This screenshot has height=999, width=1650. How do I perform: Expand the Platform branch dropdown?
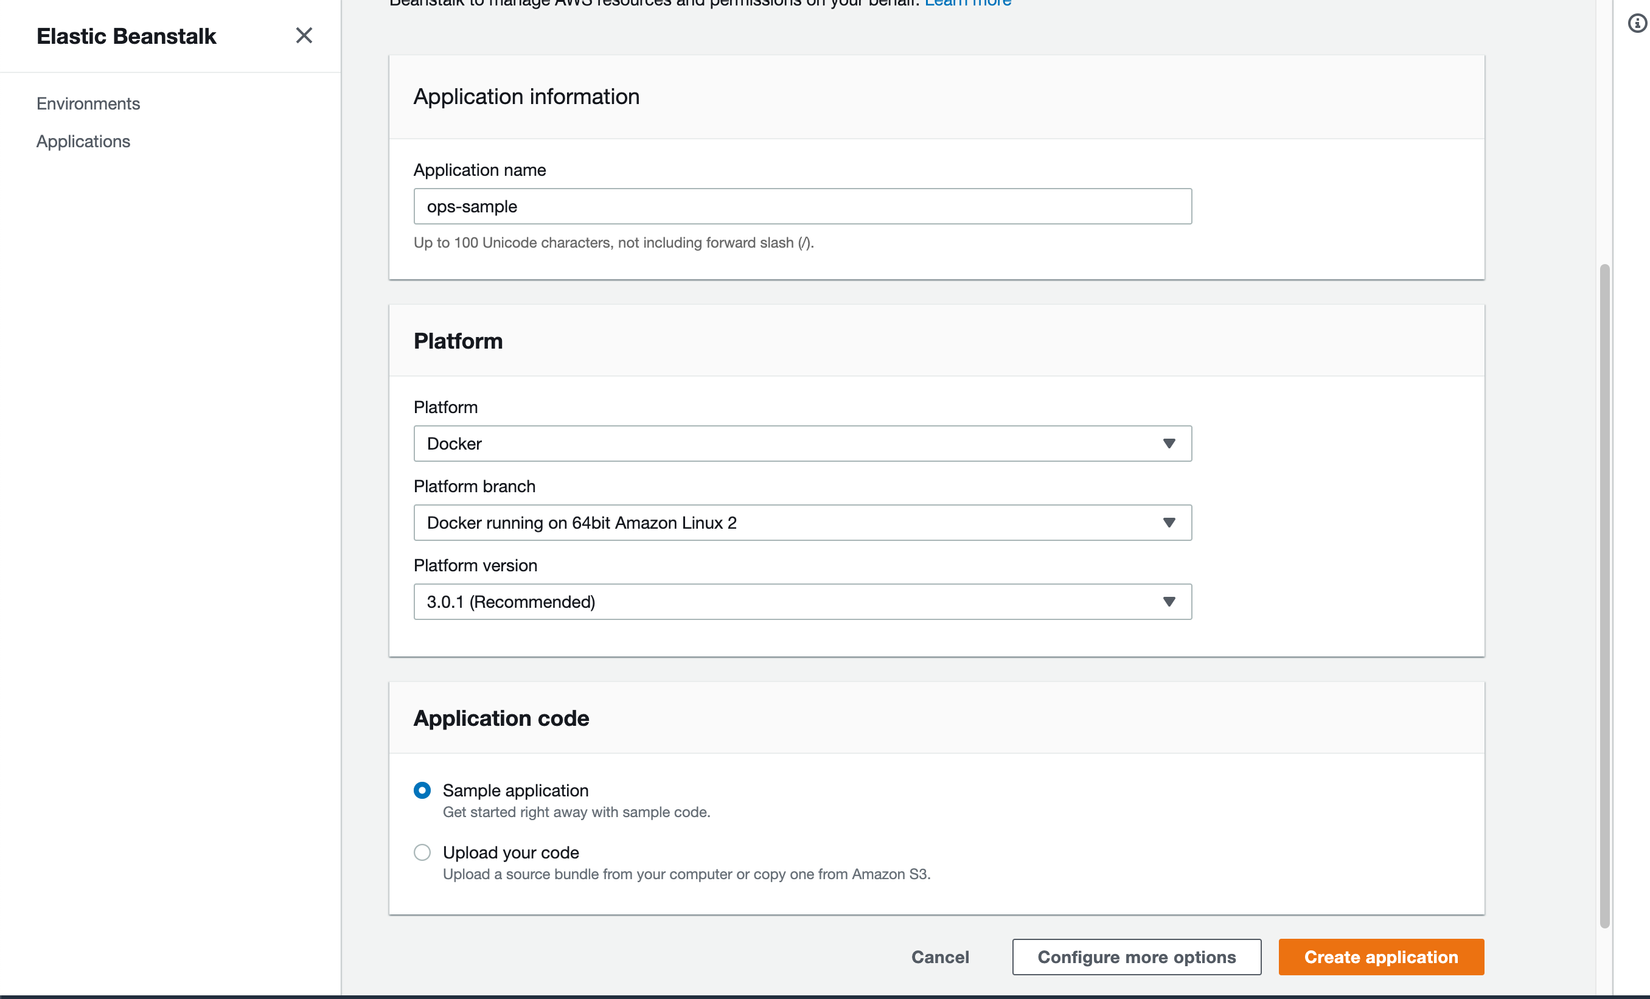801,523
